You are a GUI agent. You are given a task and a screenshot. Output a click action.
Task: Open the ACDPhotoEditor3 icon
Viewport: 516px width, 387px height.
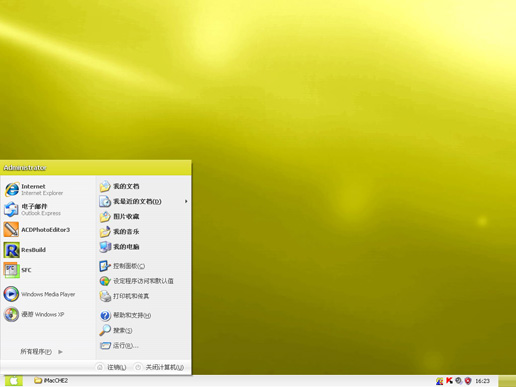click(x=11, y=229)
